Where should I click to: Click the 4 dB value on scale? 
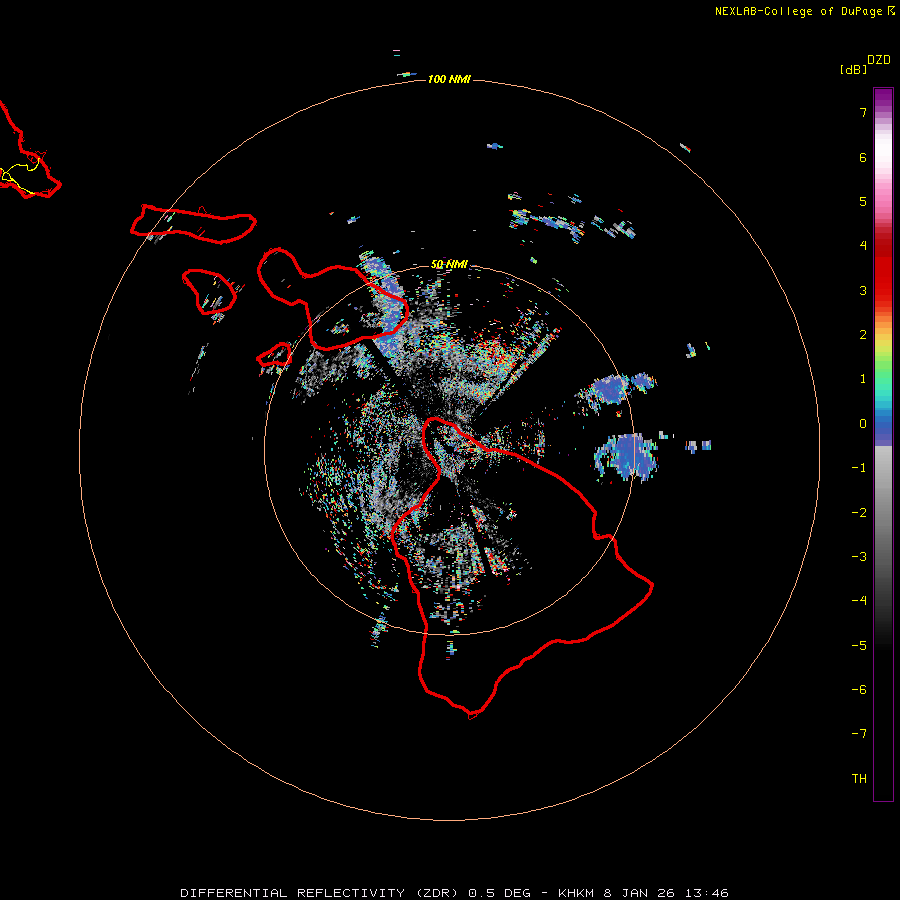pyautogui.click(x=863, y=246)
